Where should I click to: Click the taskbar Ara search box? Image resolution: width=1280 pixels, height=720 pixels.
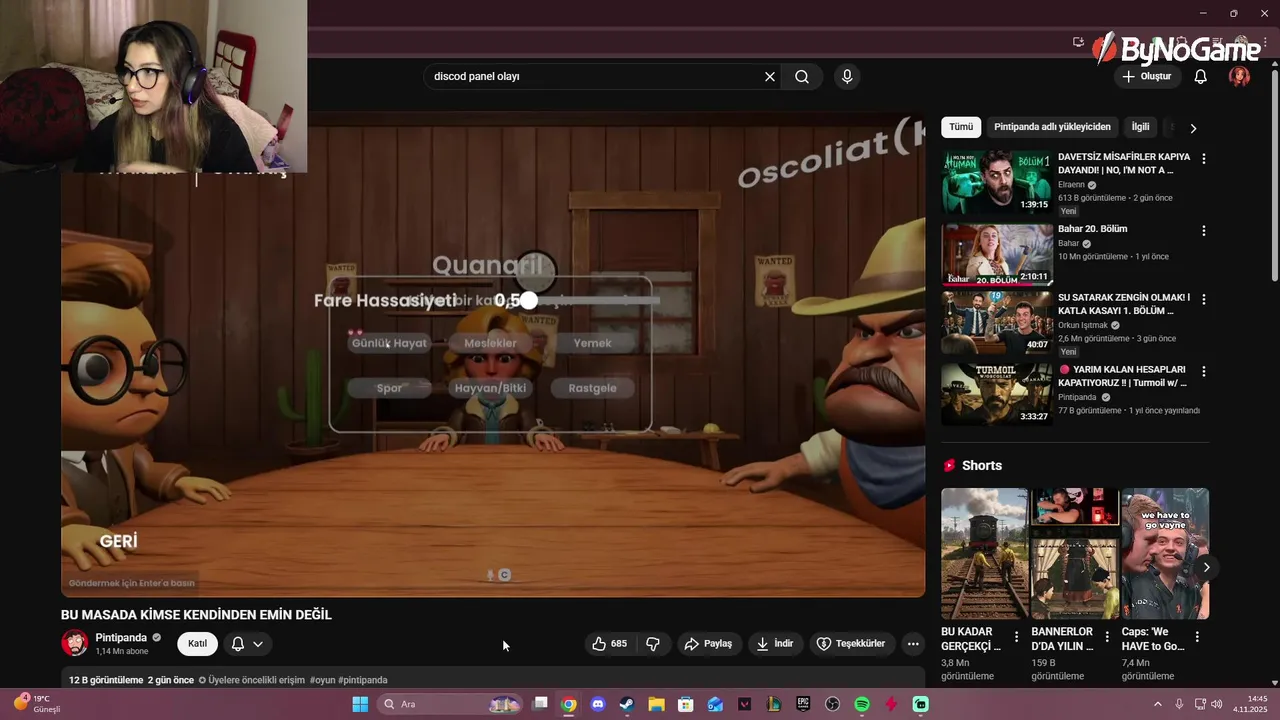pyautogui.click(x=450, y=704)
